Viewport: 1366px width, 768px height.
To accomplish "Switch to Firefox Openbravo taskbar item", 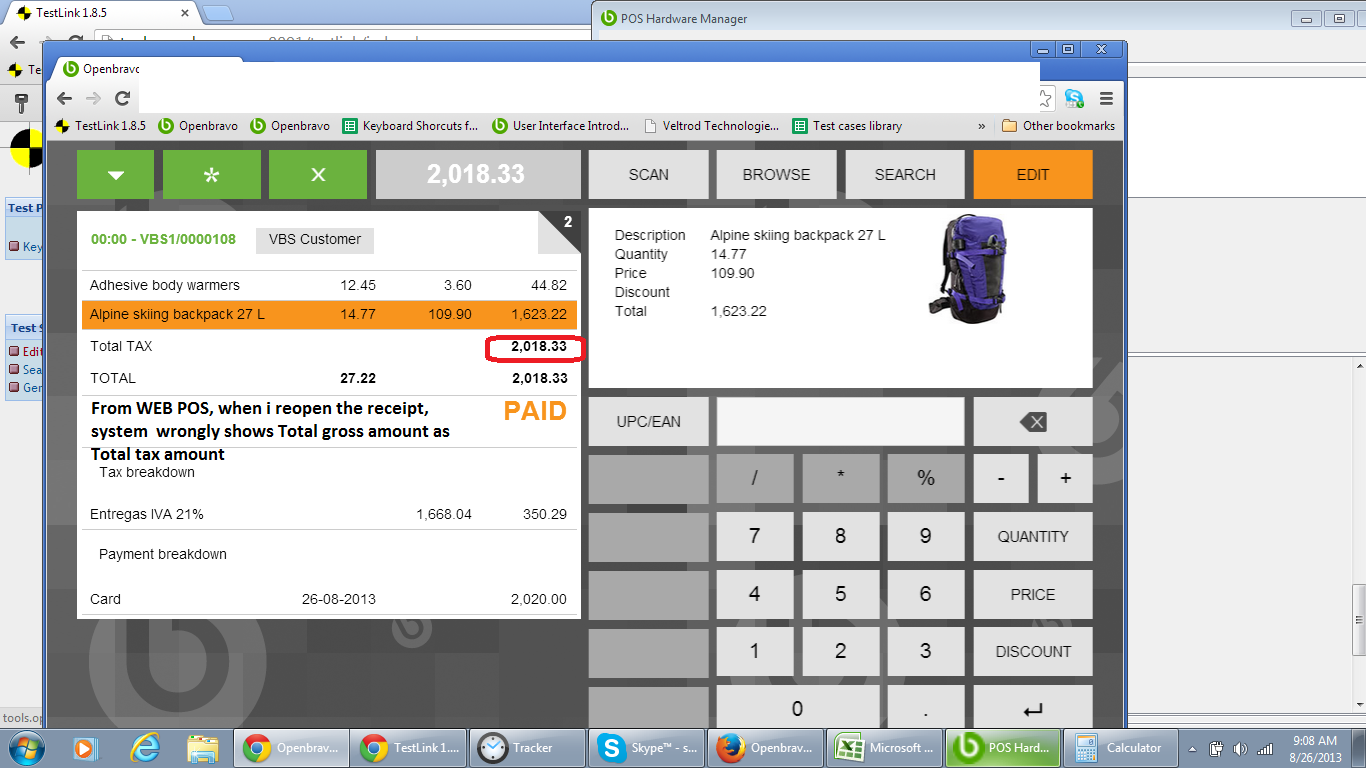I will pos(764,748).
